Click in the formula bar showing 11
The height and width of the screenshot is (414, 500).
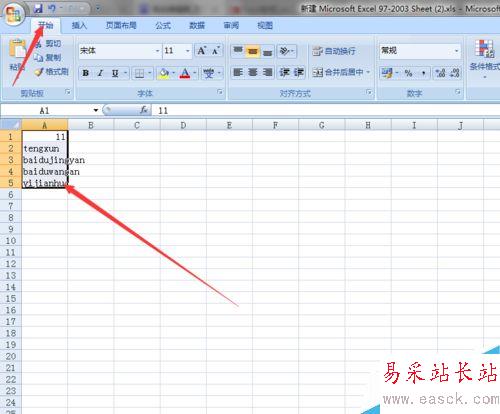325,110
